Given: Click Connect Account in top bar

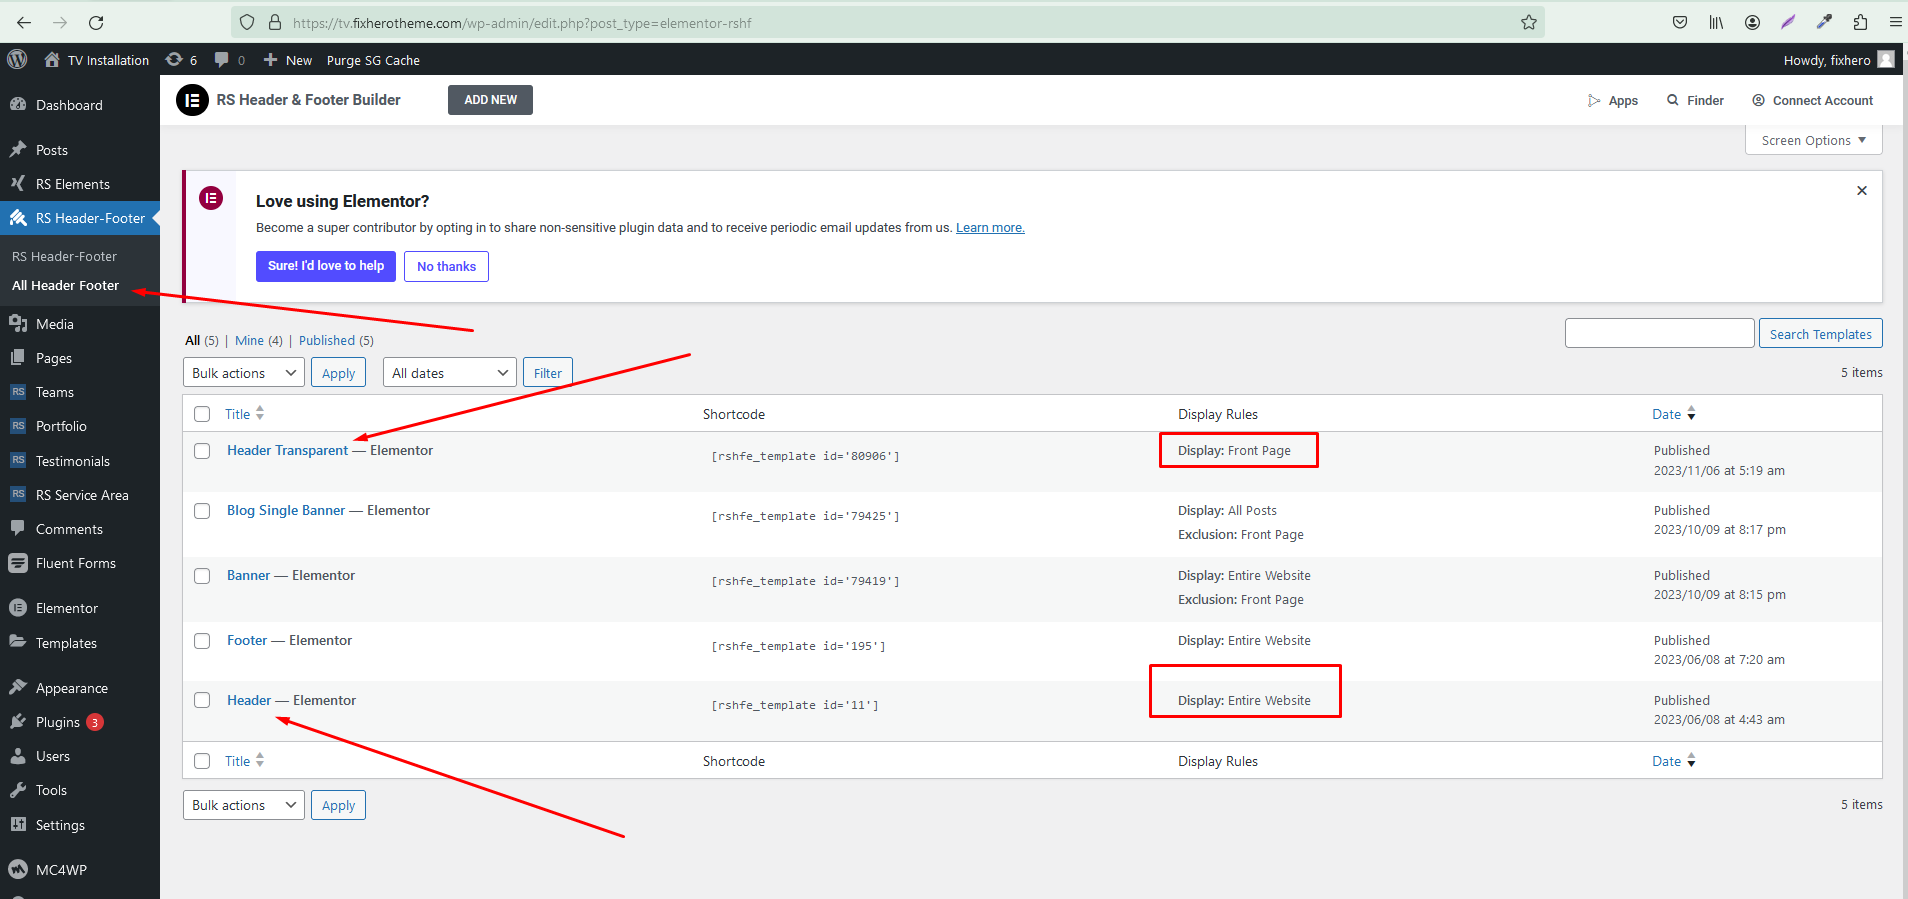Looking at the screenshot, I should pos(1812,100).
